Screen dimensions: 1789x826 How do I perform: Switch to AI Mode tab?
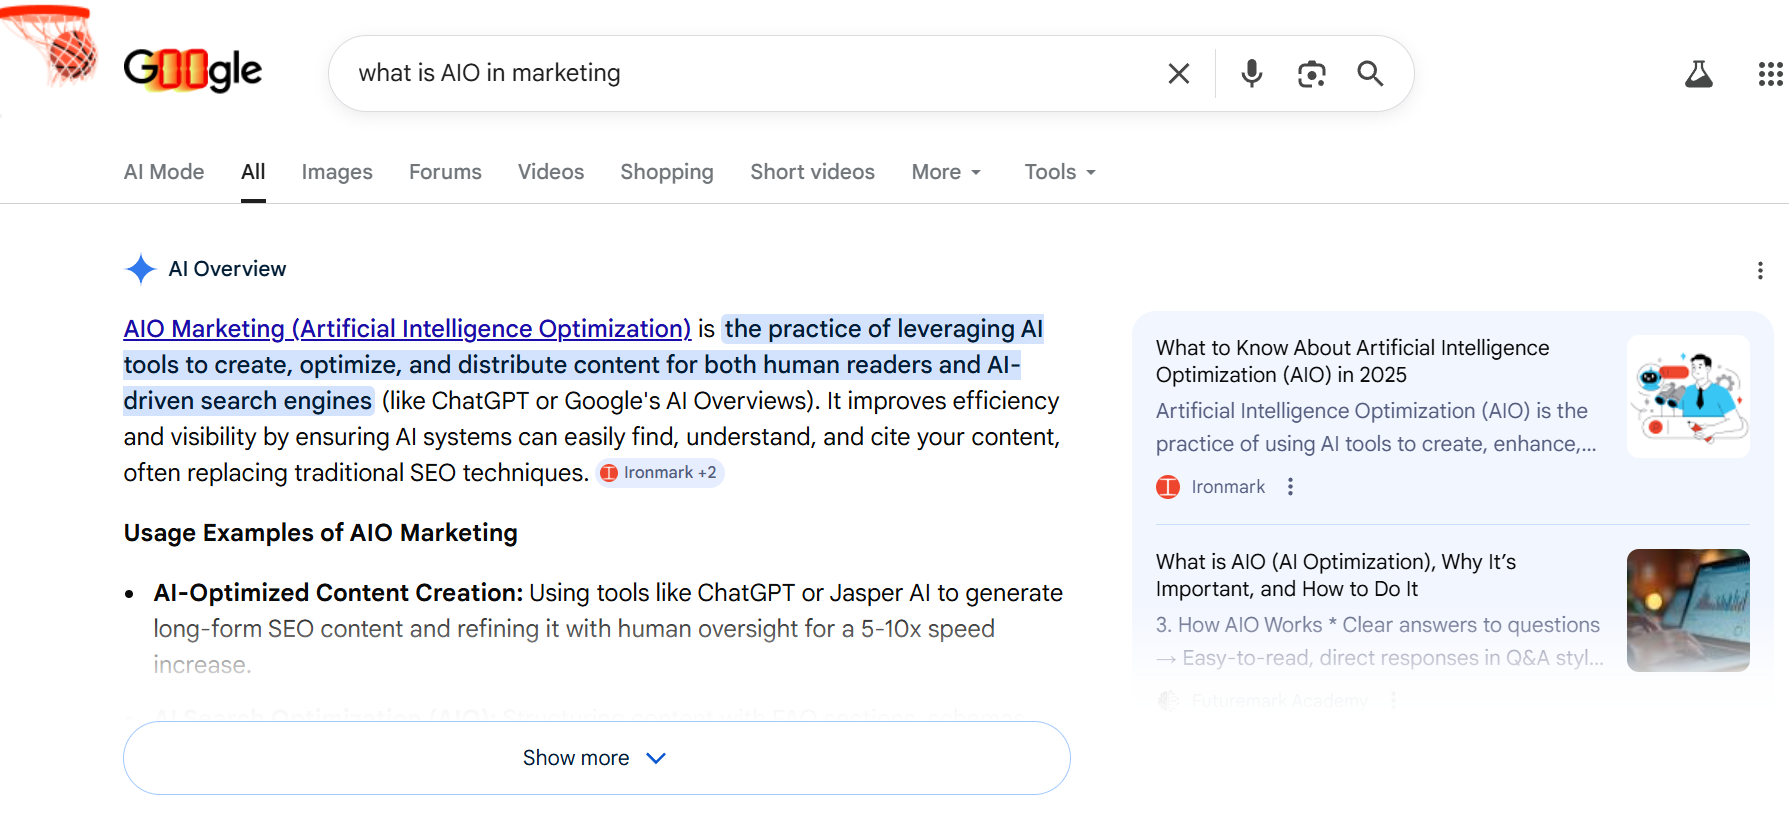click(164, 172)
